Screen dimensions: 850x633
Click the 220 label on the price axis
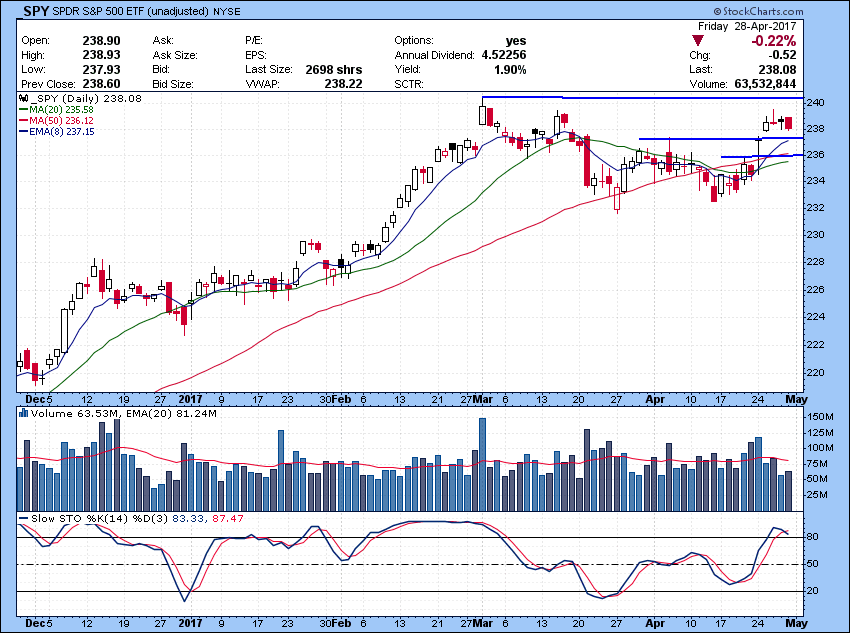pos(817,372)
